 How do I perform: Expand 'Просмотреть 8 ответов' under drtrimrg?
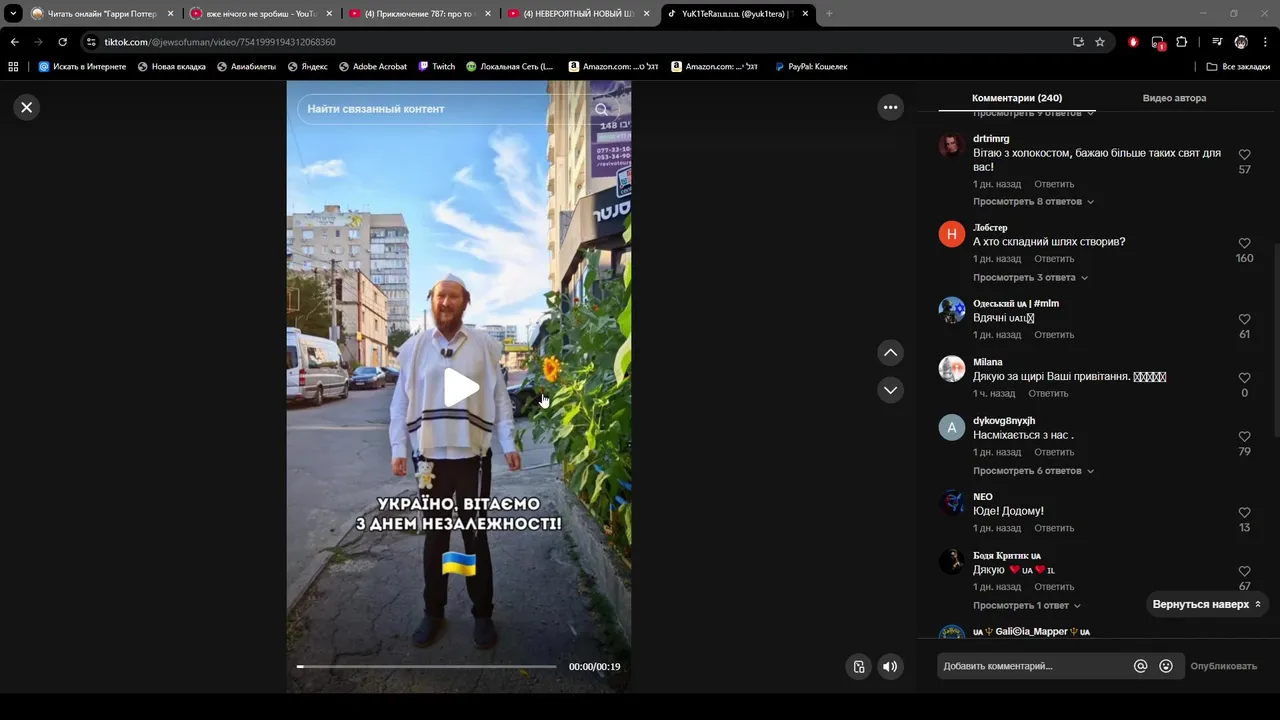tap(1033, 202)
